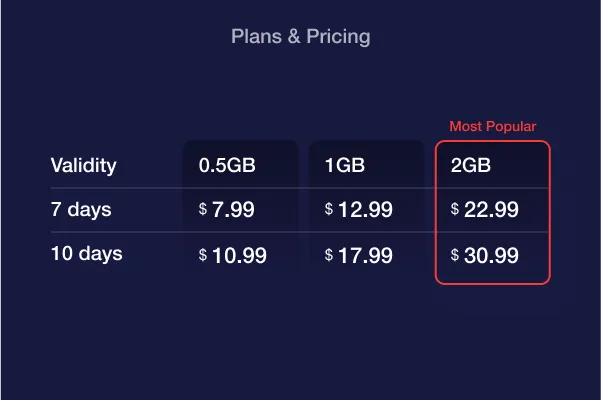Image resolution: width=601 pixels, height=400 pixels.
Task: Choose the 12.99 price for 1GB
Action: 364,211
